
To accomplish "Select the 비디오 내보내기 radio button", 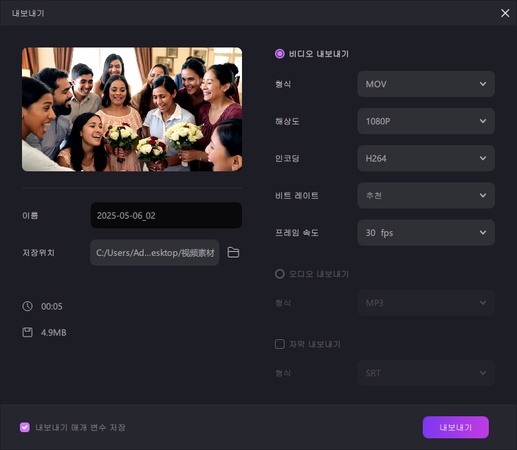I will click(280, 54).
